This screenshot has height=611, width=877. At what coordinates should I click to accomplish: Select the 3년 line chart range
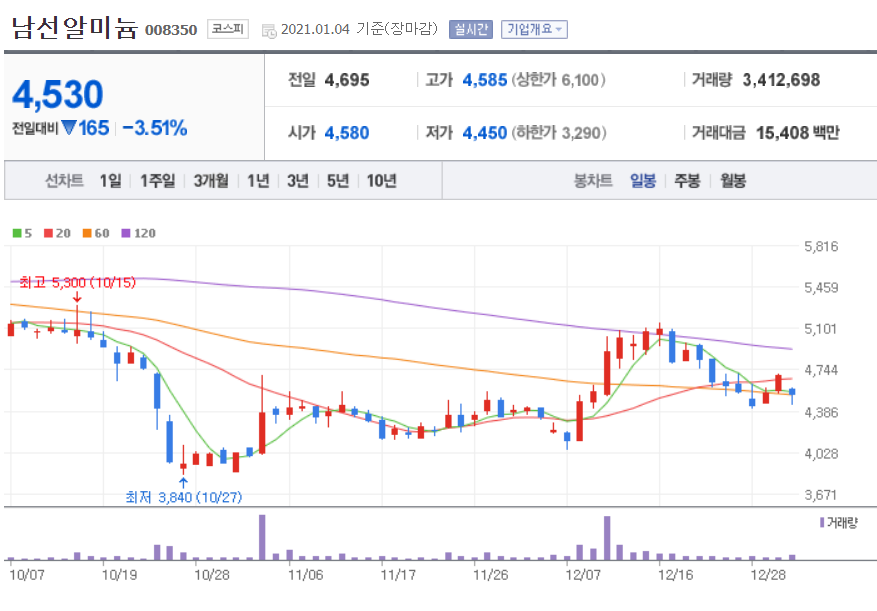point(298,181)
